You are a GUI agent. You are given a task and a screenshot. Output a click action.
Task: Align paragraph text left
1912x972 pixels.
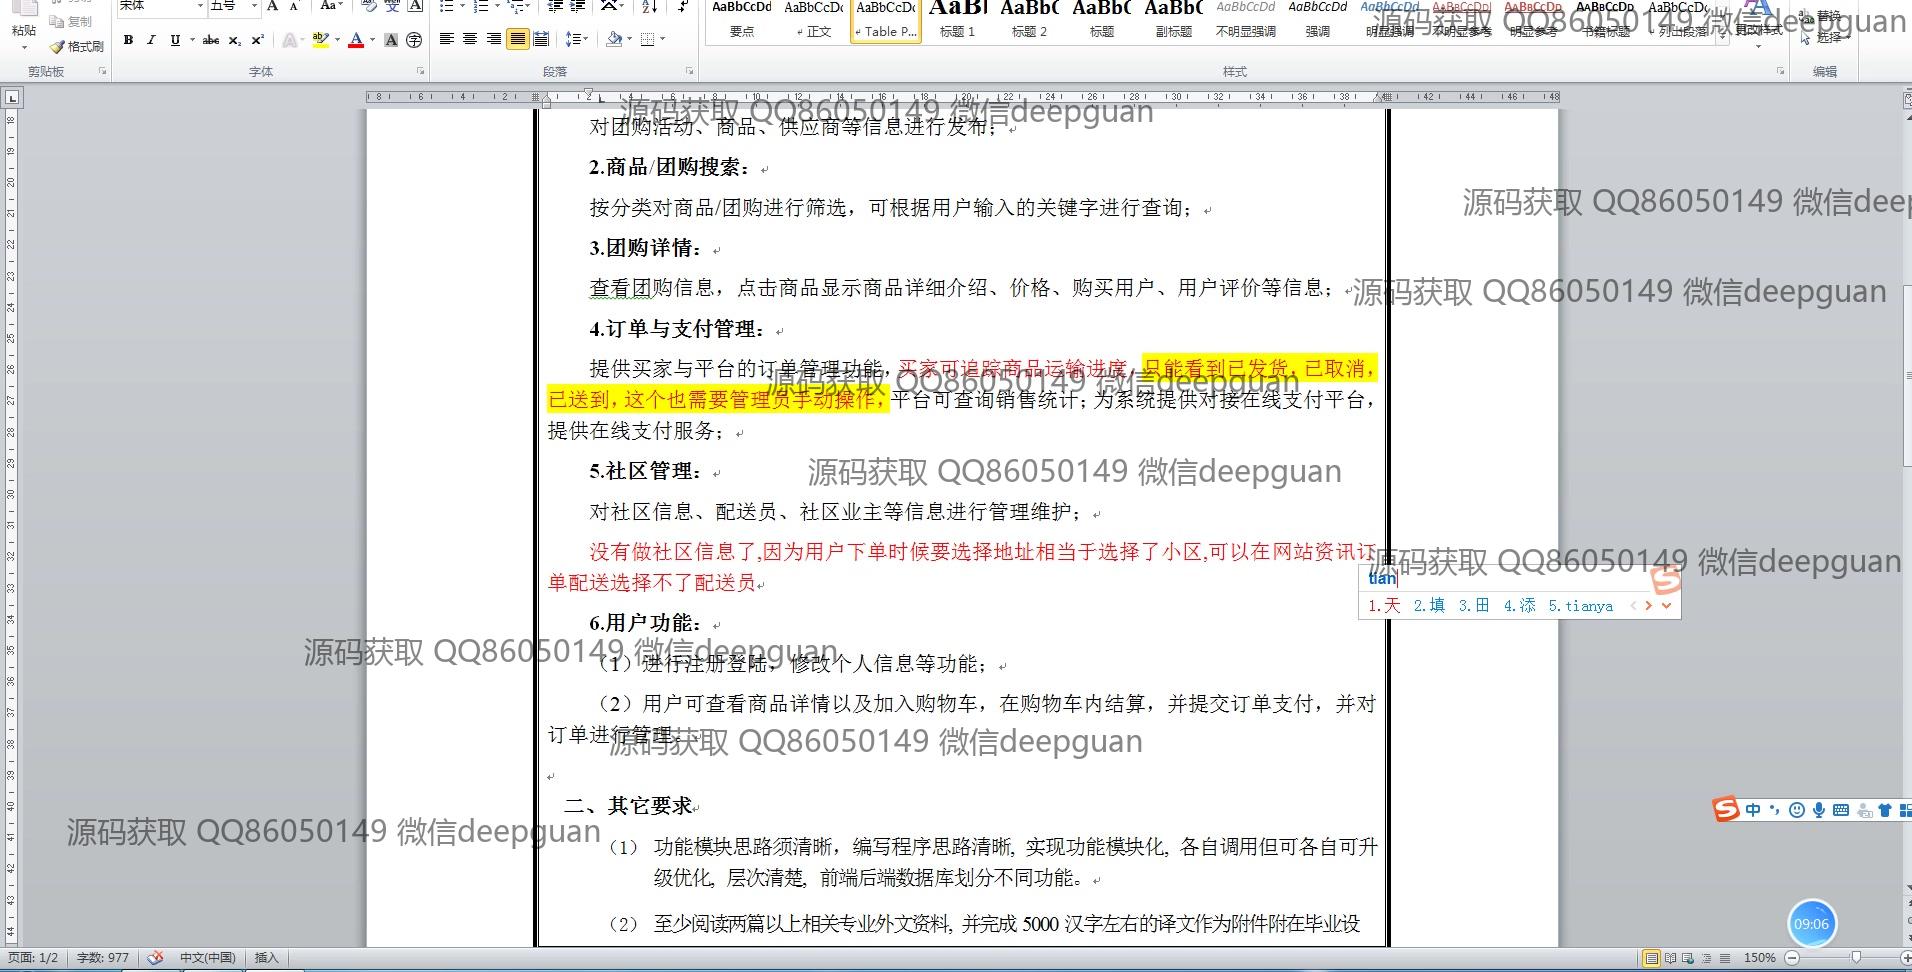446,39
